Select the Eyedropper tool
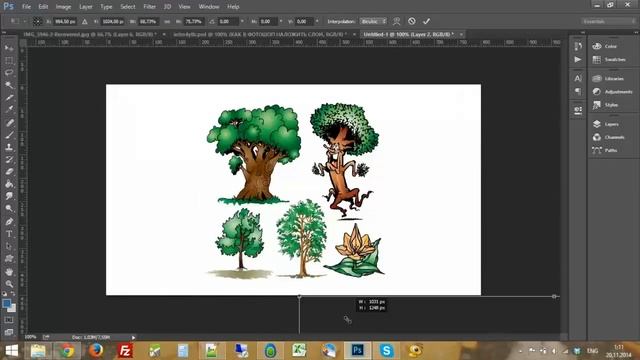 click(9, 110)
